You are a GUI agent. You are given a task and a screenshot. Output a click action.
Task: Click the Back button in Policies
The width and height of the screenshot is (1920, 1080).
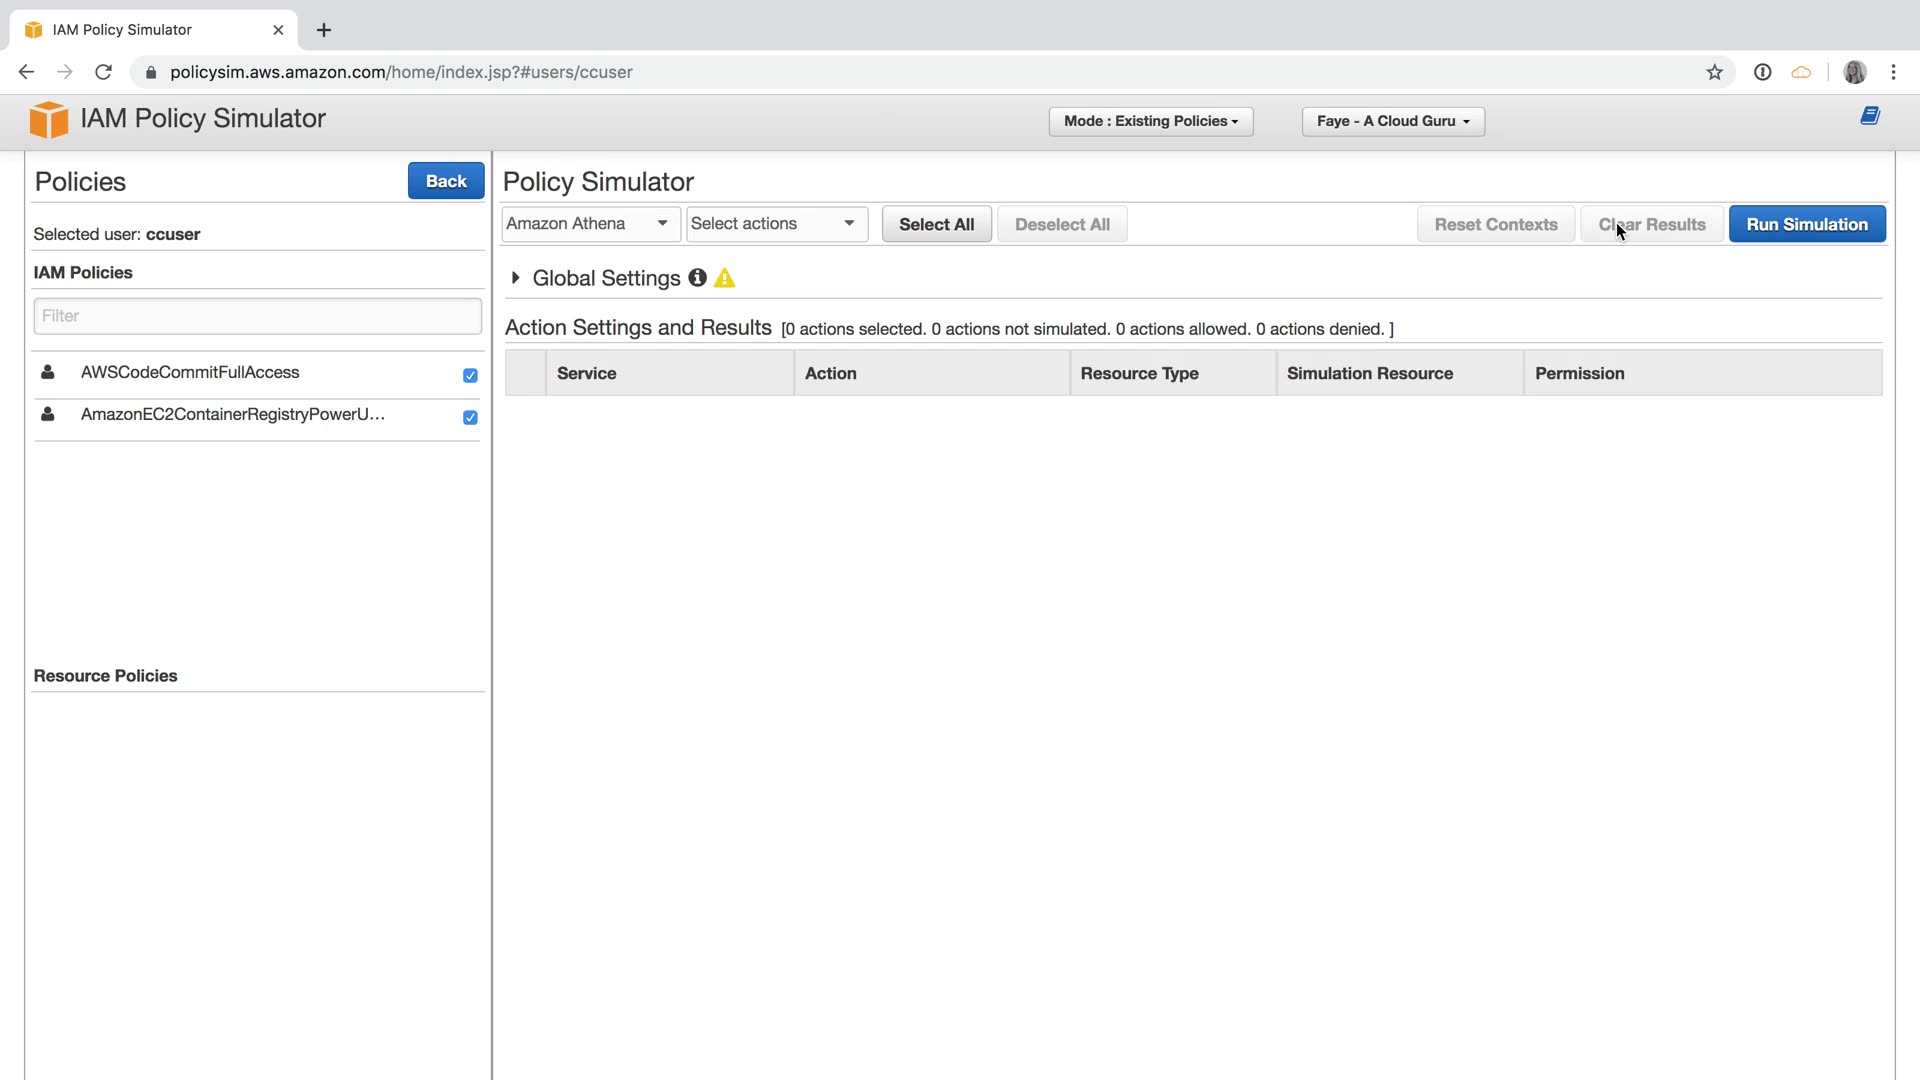pyautogui.click(x=445, y=181)
